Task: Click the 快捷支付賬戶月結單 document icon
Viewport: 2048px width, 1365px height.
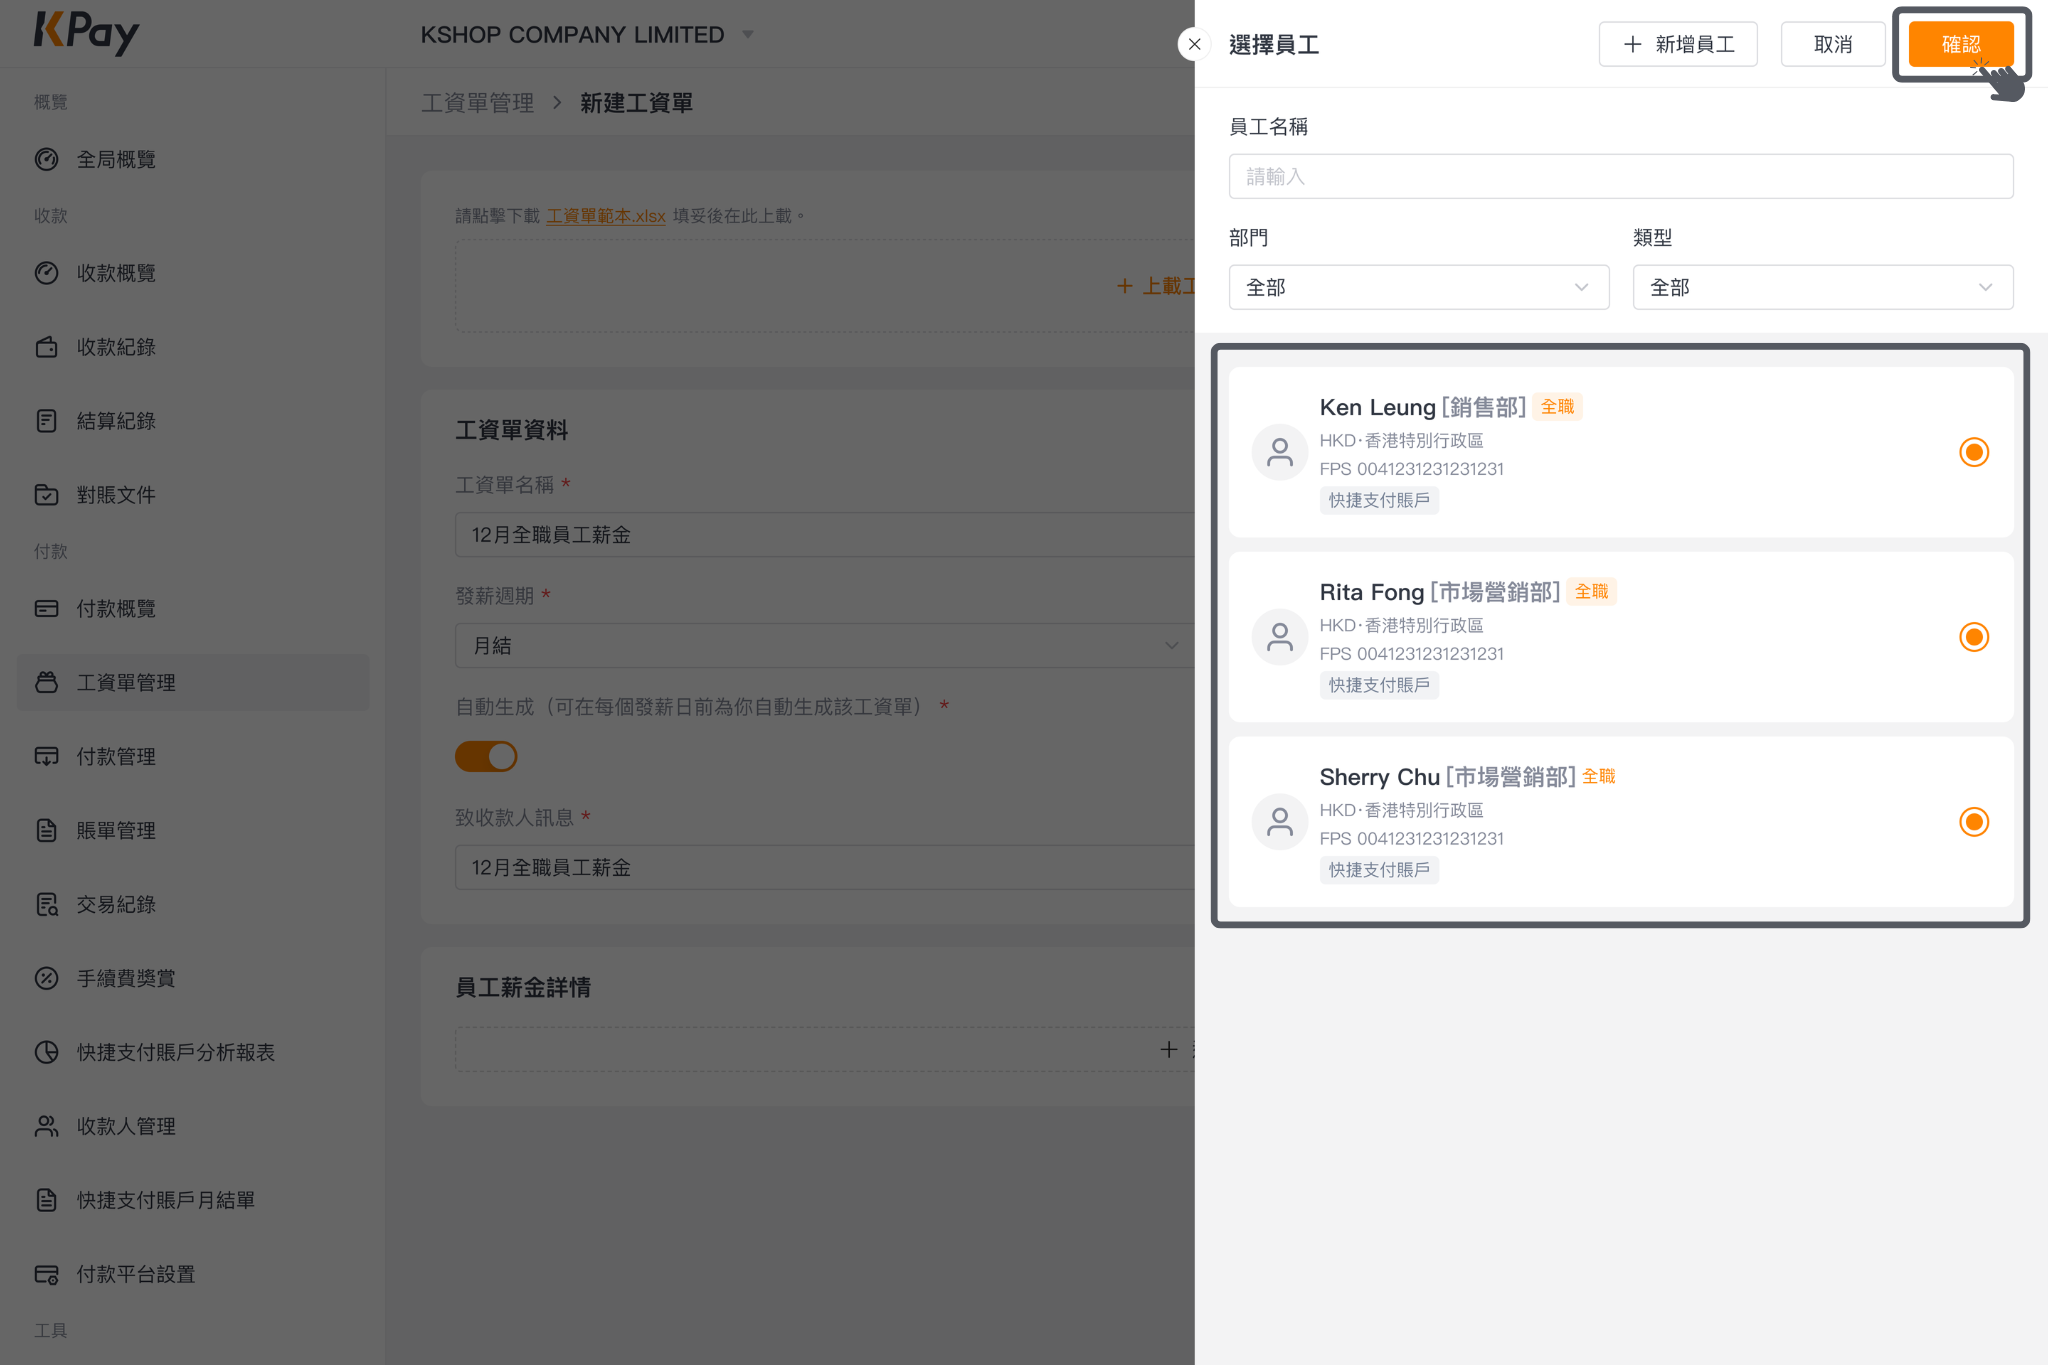Action: (47, 1201)
